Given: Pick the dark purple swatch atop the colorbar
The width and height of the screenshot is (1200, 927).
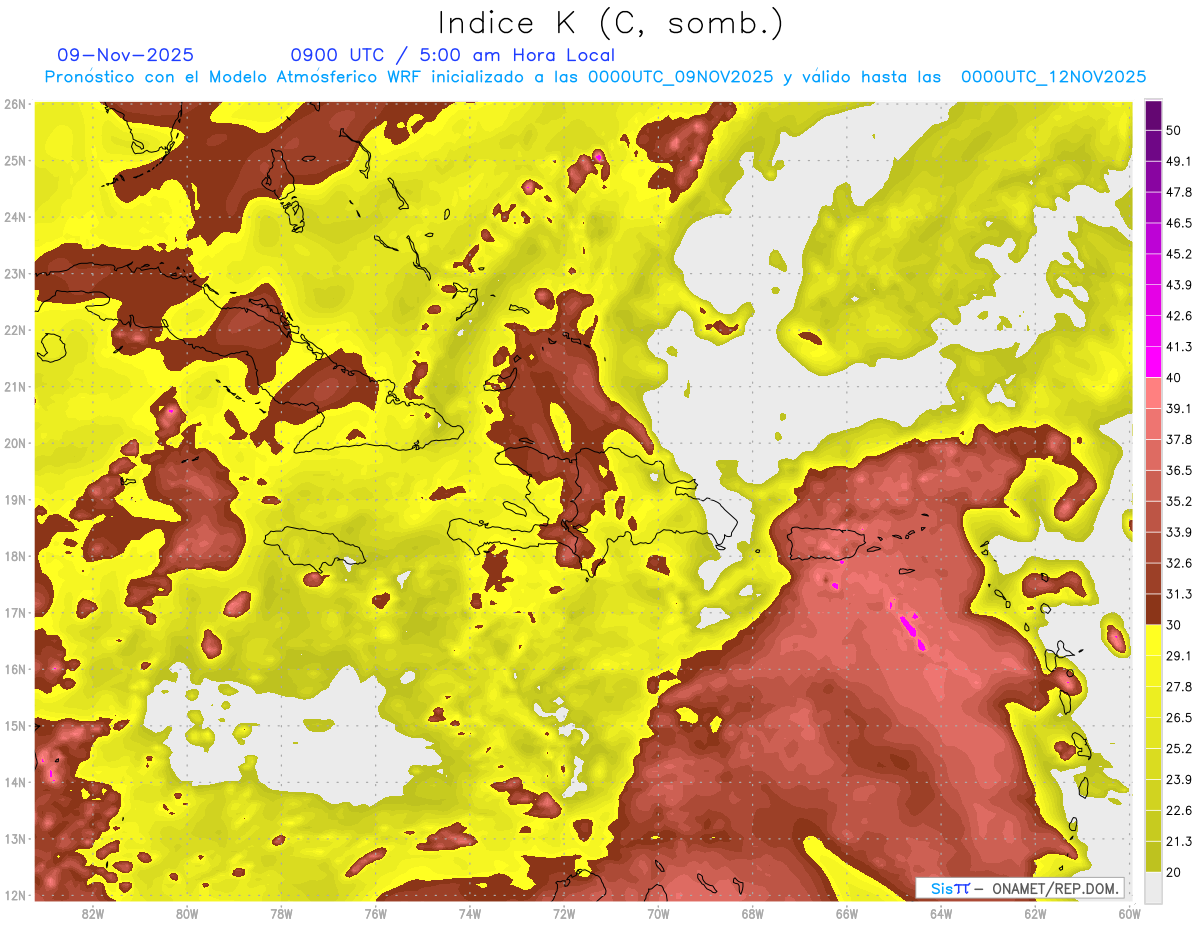Looking at the screenshot, I should (x=1153, y=115).
